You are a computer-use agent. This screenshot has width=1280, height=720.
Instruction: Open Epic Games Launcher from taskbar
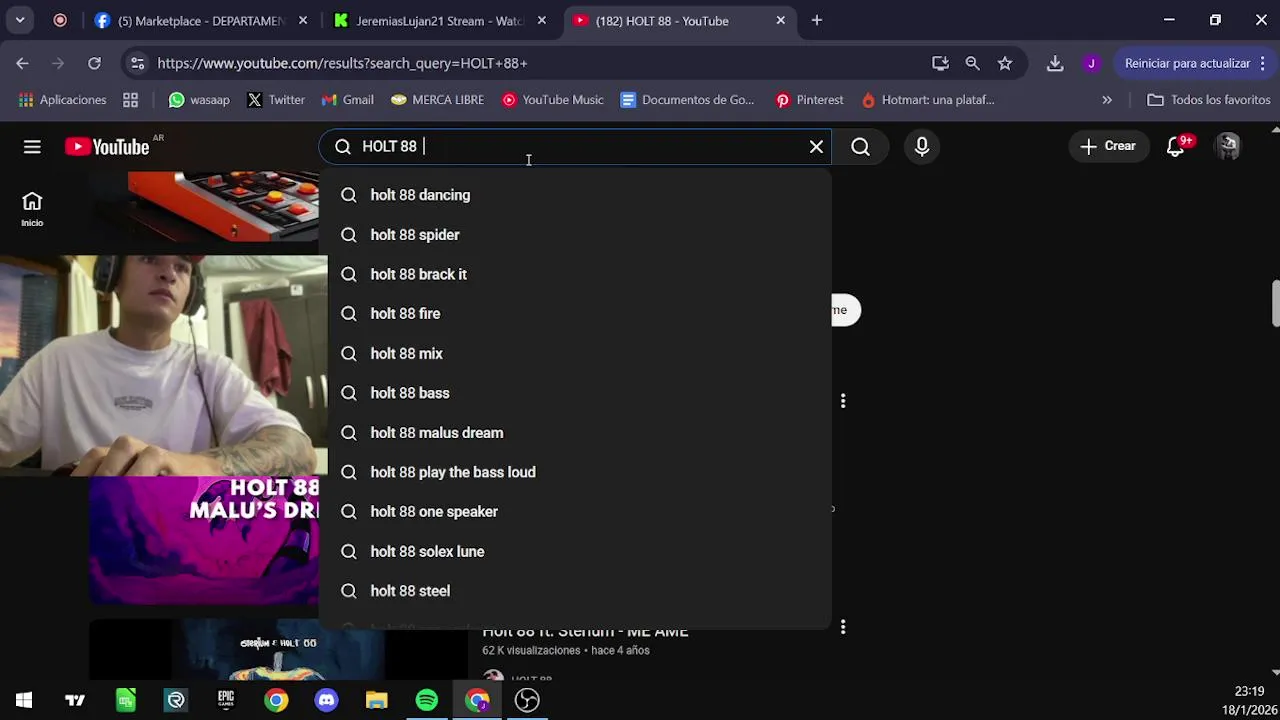[226, 700]
